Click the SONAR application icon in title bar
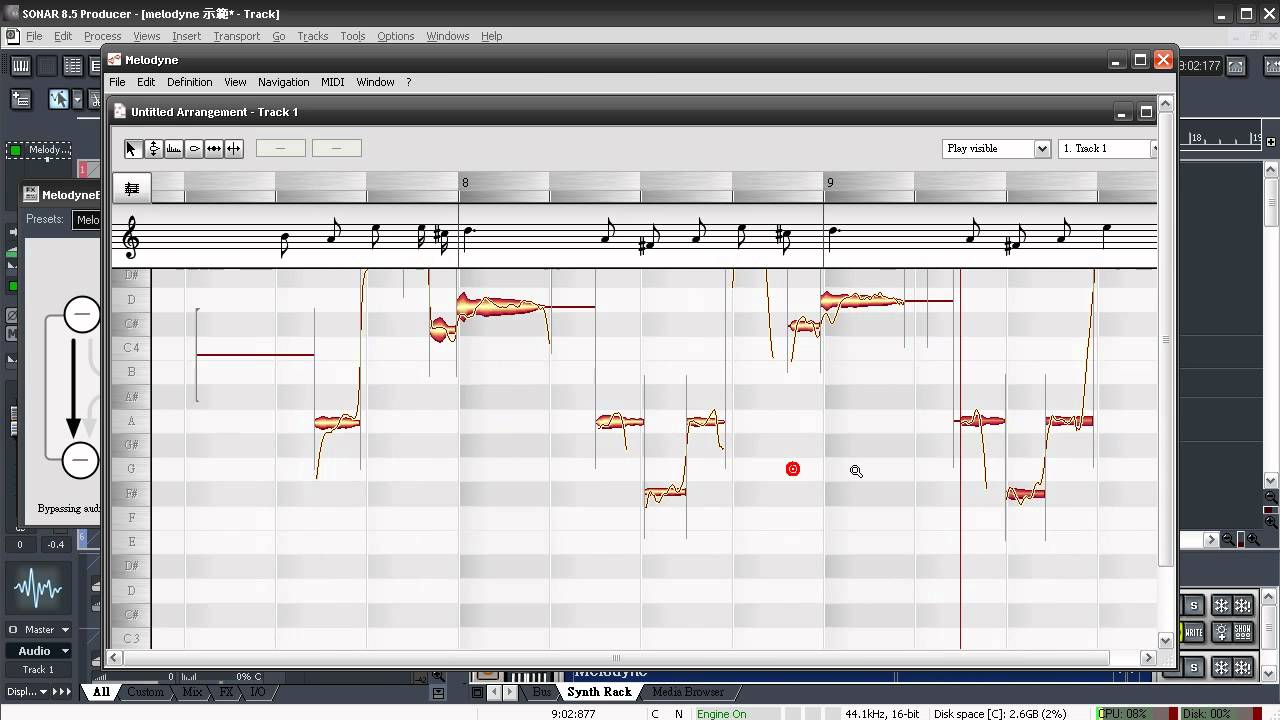This screenshot has width=1280, height=720. 11,13
